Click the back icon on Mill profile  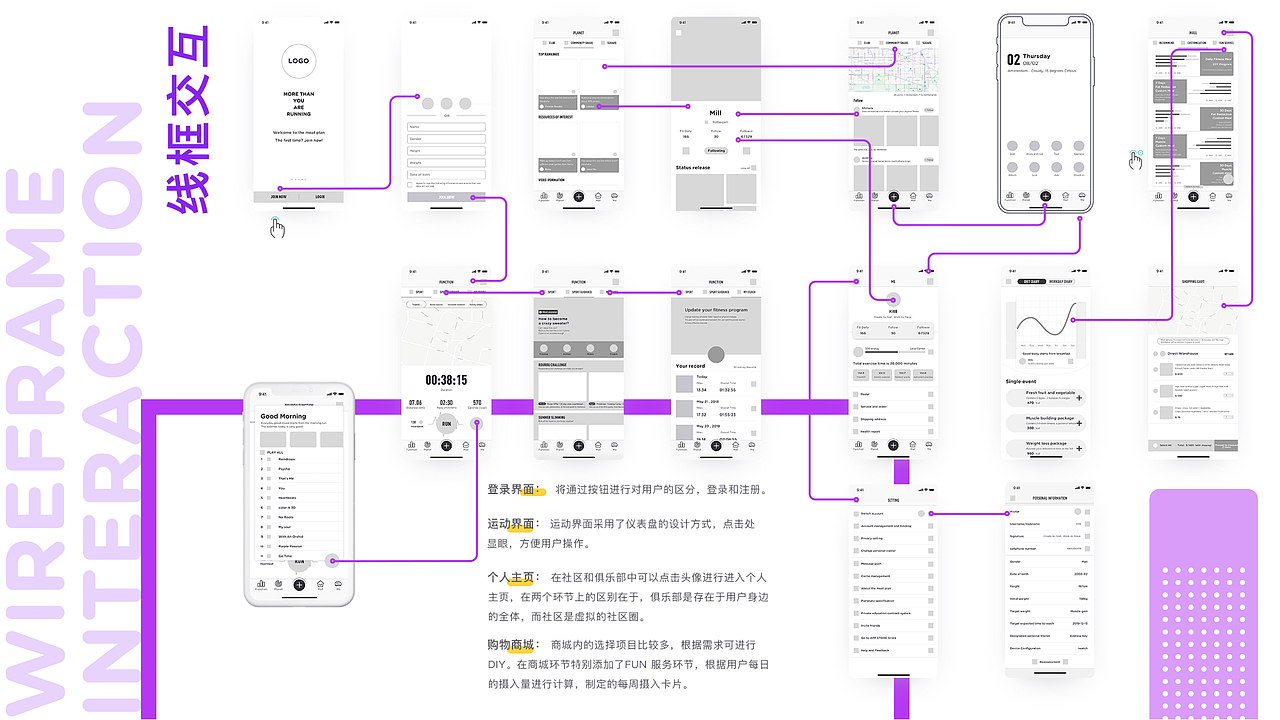click(x=678, y=33)
